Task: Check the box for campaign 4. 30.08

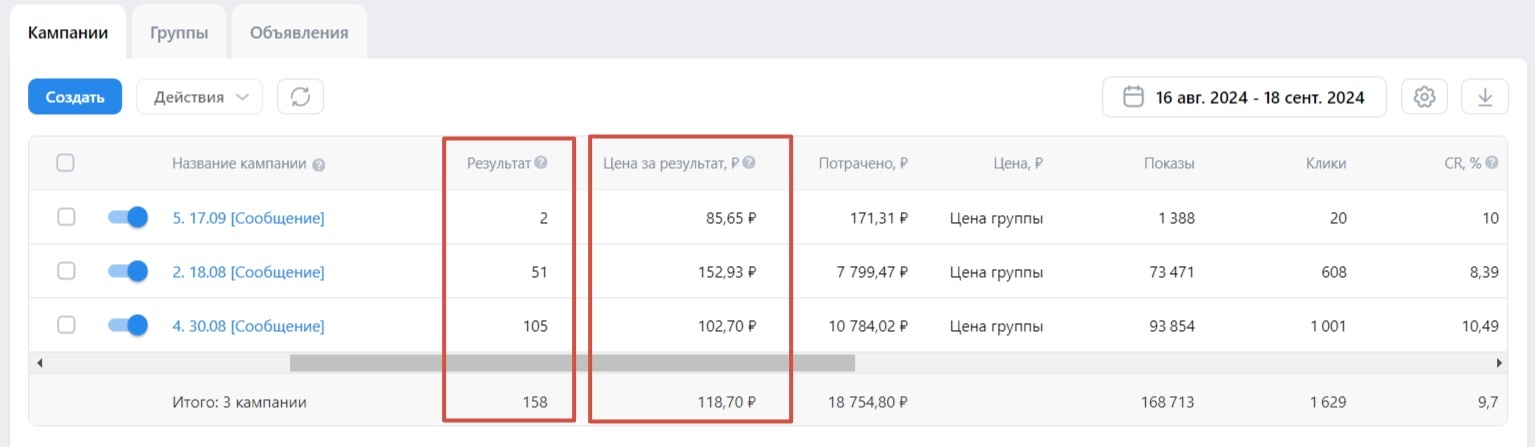Action: 65,325
